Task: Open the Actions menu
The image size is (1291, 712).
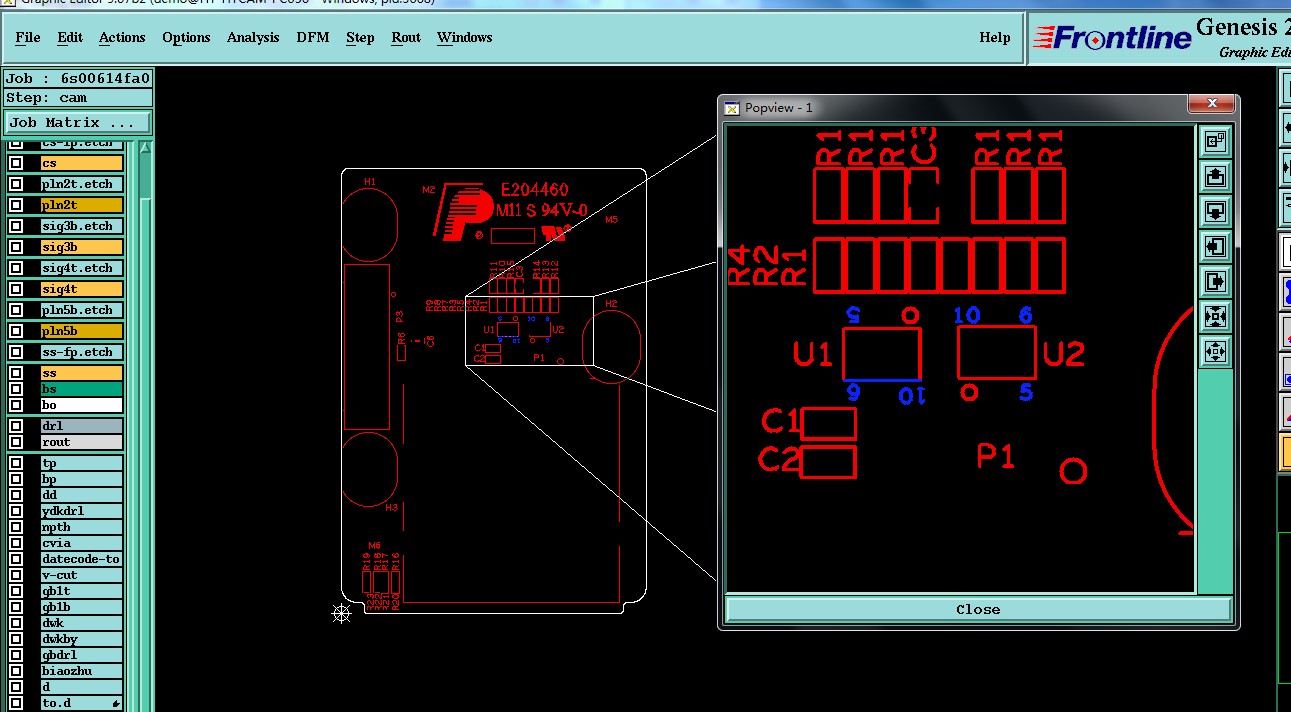Action: 122,37
